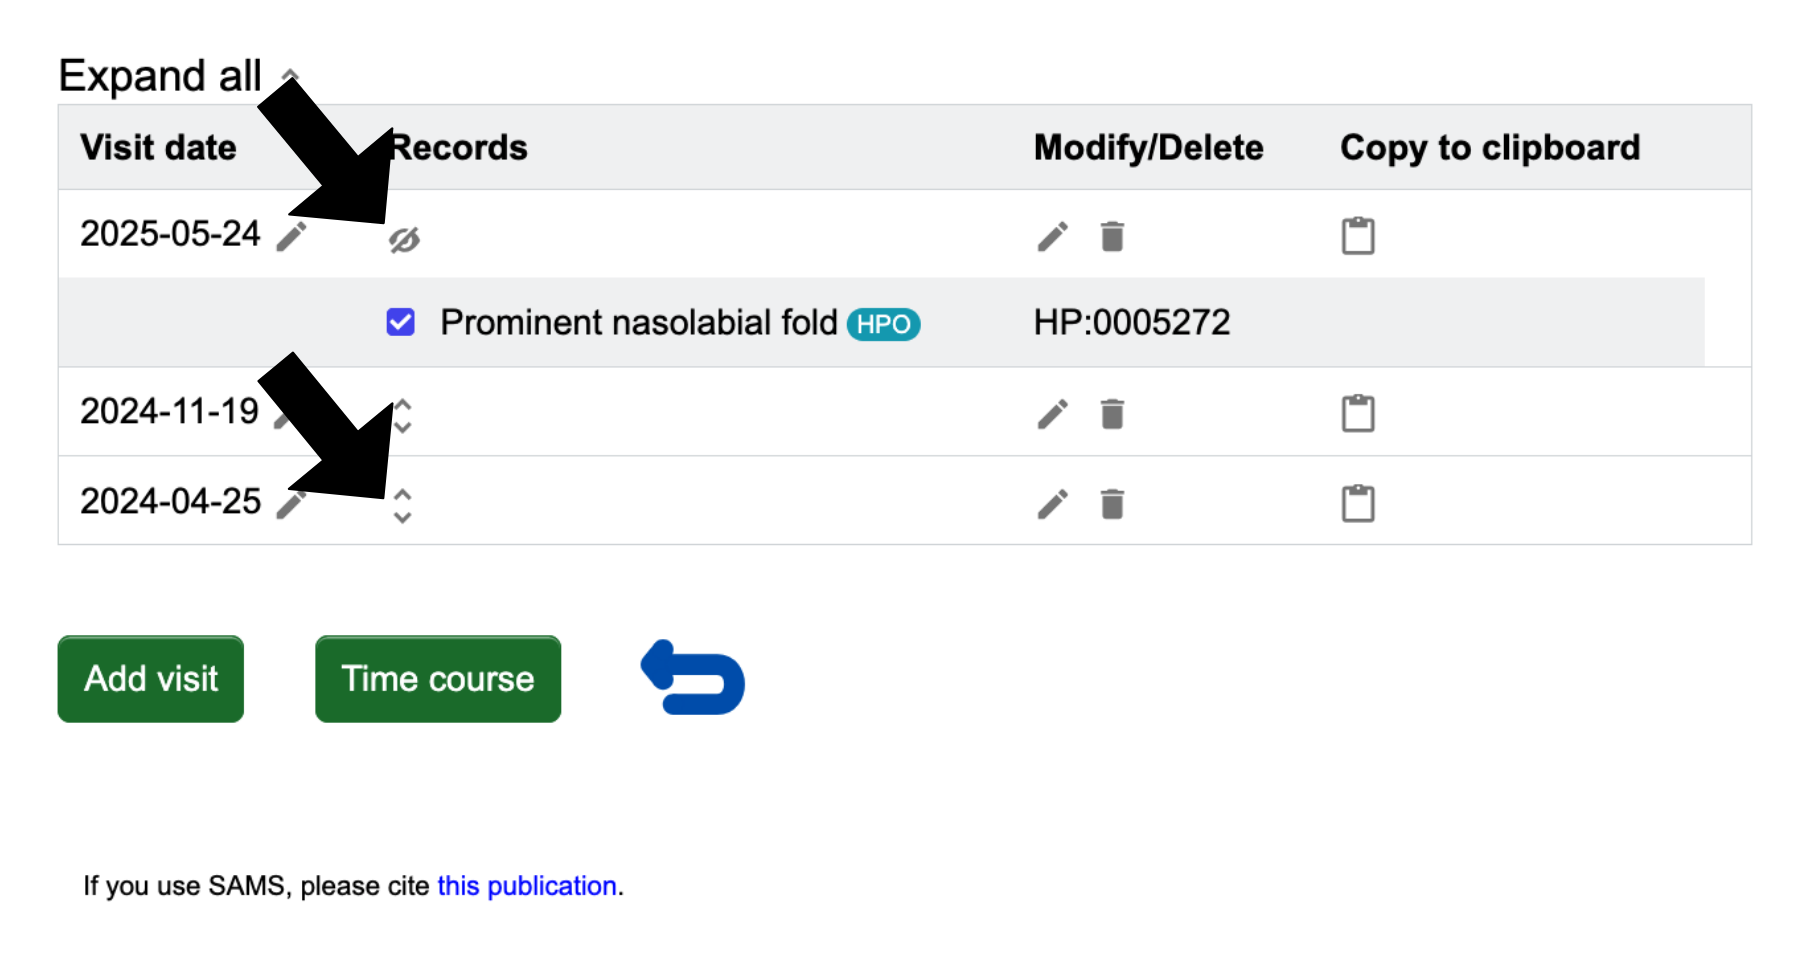Viewport: 1810px width, 976px height.
Task: Hide records for the 2025-05-24 visit
Action: (404, 240)
